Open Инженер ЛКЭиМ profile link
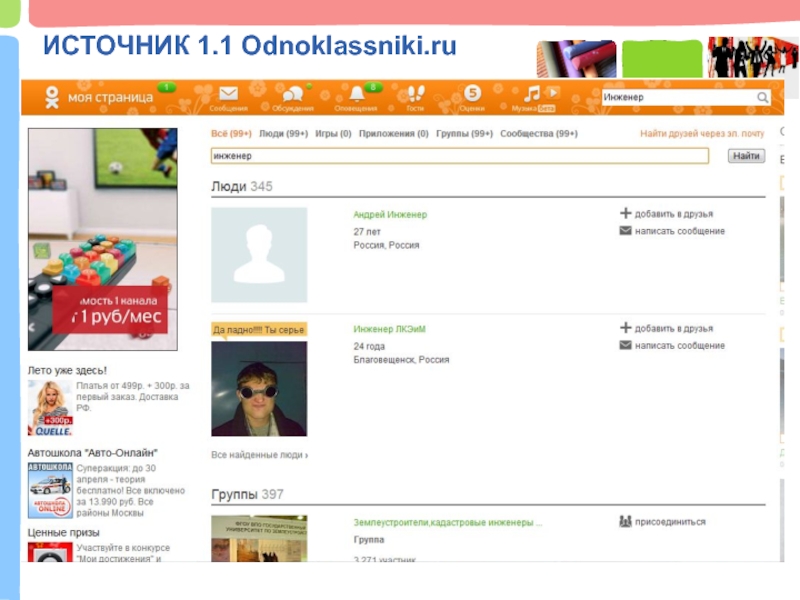The height and width of the screenshot is (600, 800). point(389,329)
